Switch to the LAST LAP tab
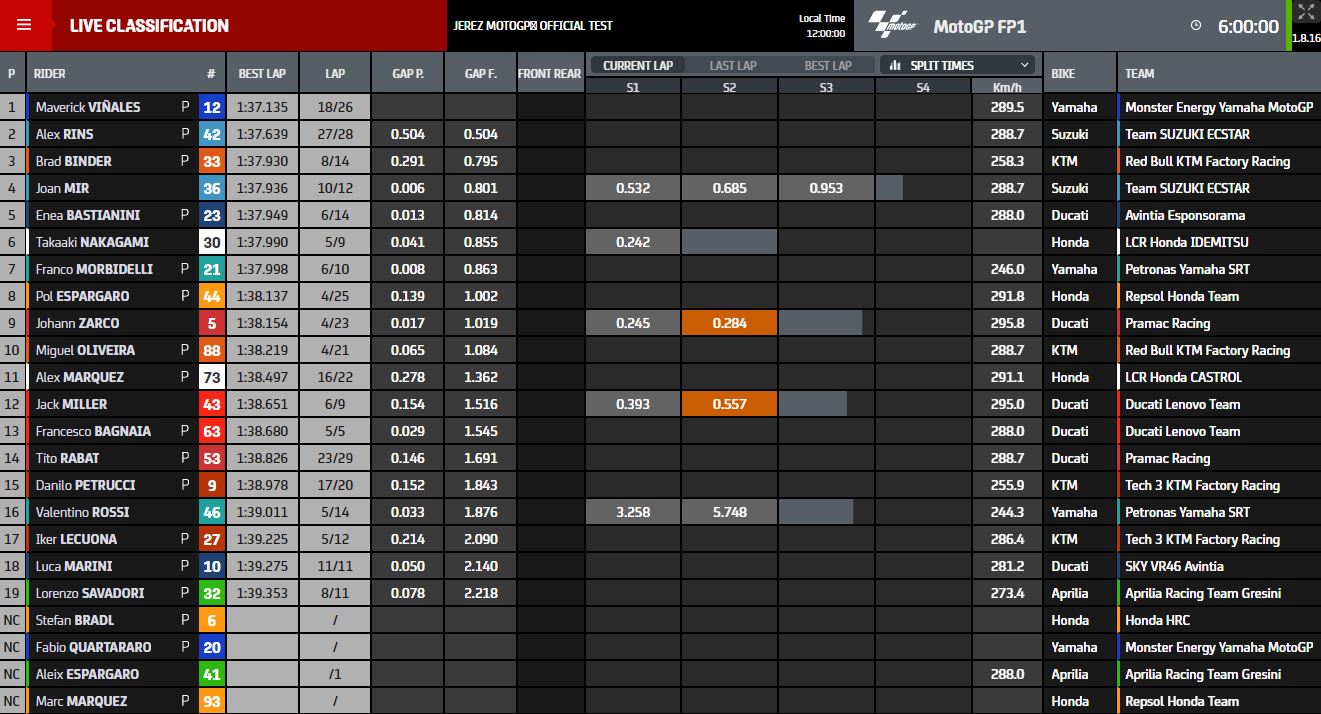 tap(733, 65)
